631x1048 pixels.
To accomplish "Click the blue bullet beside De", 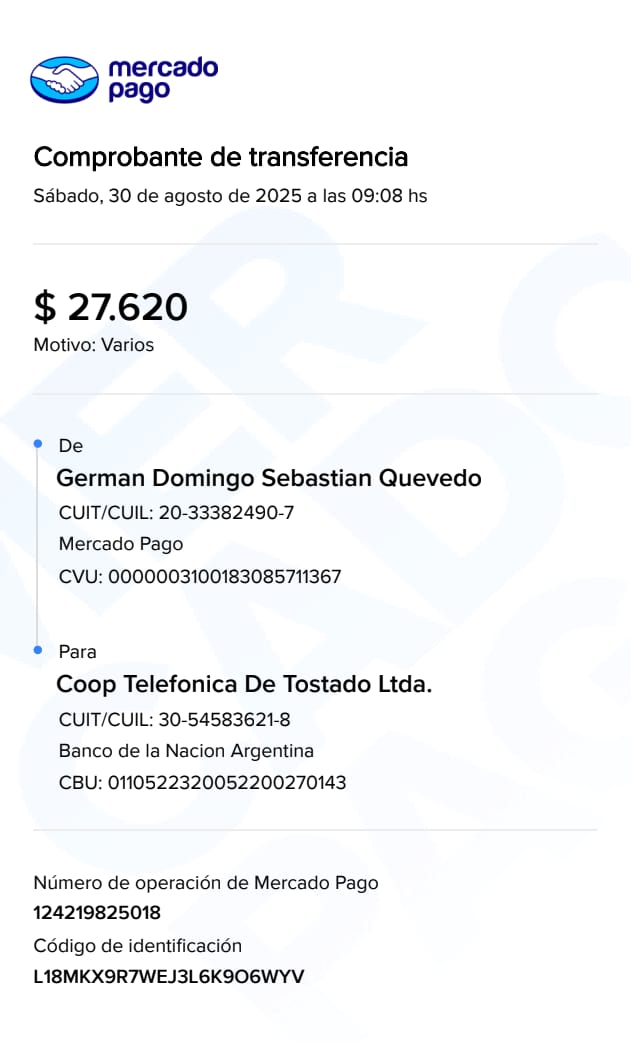I will click(38, 443).
